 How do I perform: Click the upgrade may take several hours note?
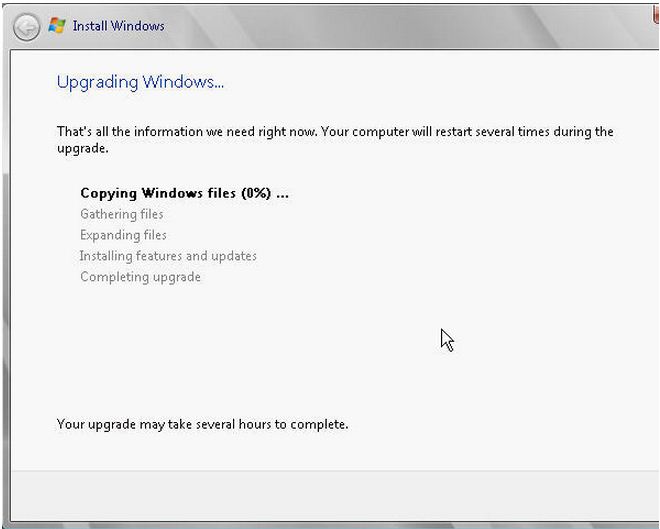pyautogui.click(x=202, y=424)
